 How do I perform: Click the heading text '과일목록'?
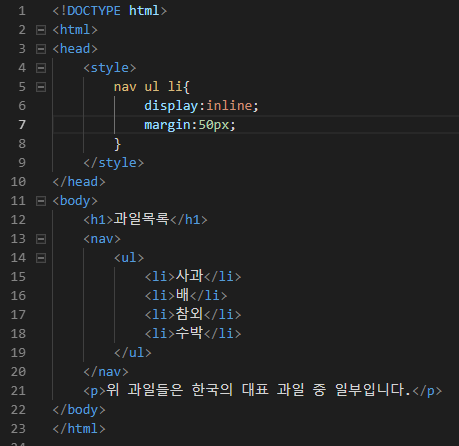click(142, 219)
